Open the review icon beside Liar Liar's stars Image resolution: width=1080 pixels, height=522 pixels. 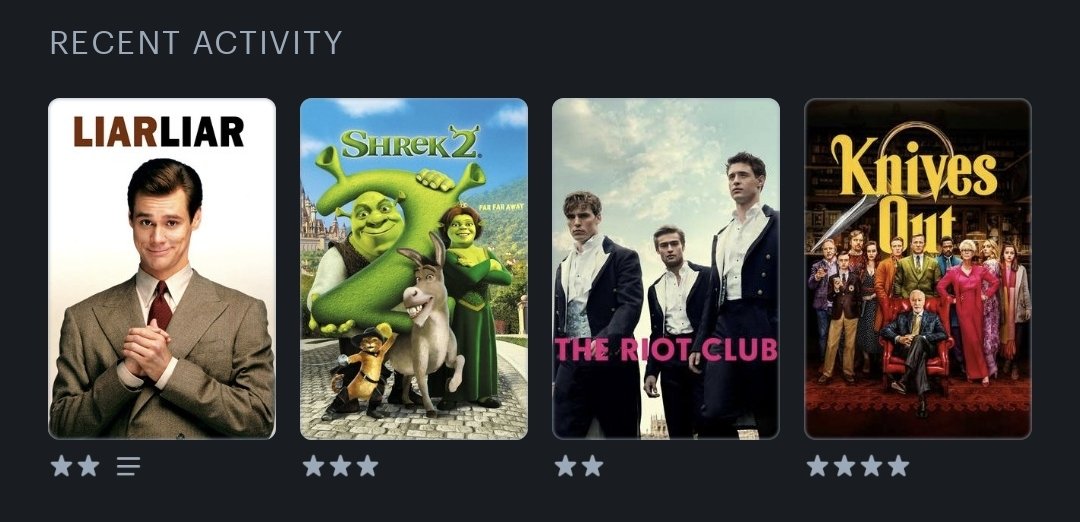point(128,466)
